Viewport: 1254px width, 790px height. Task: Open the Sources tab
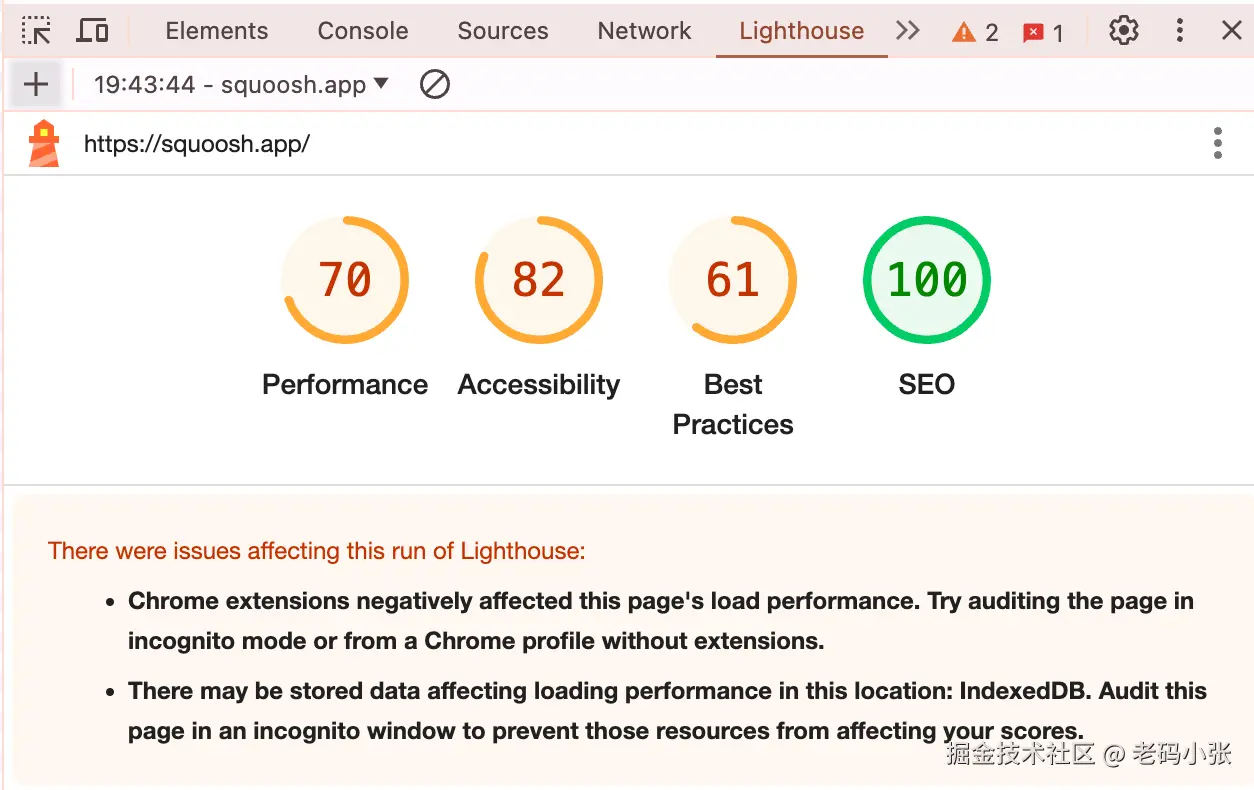(503, 31)
